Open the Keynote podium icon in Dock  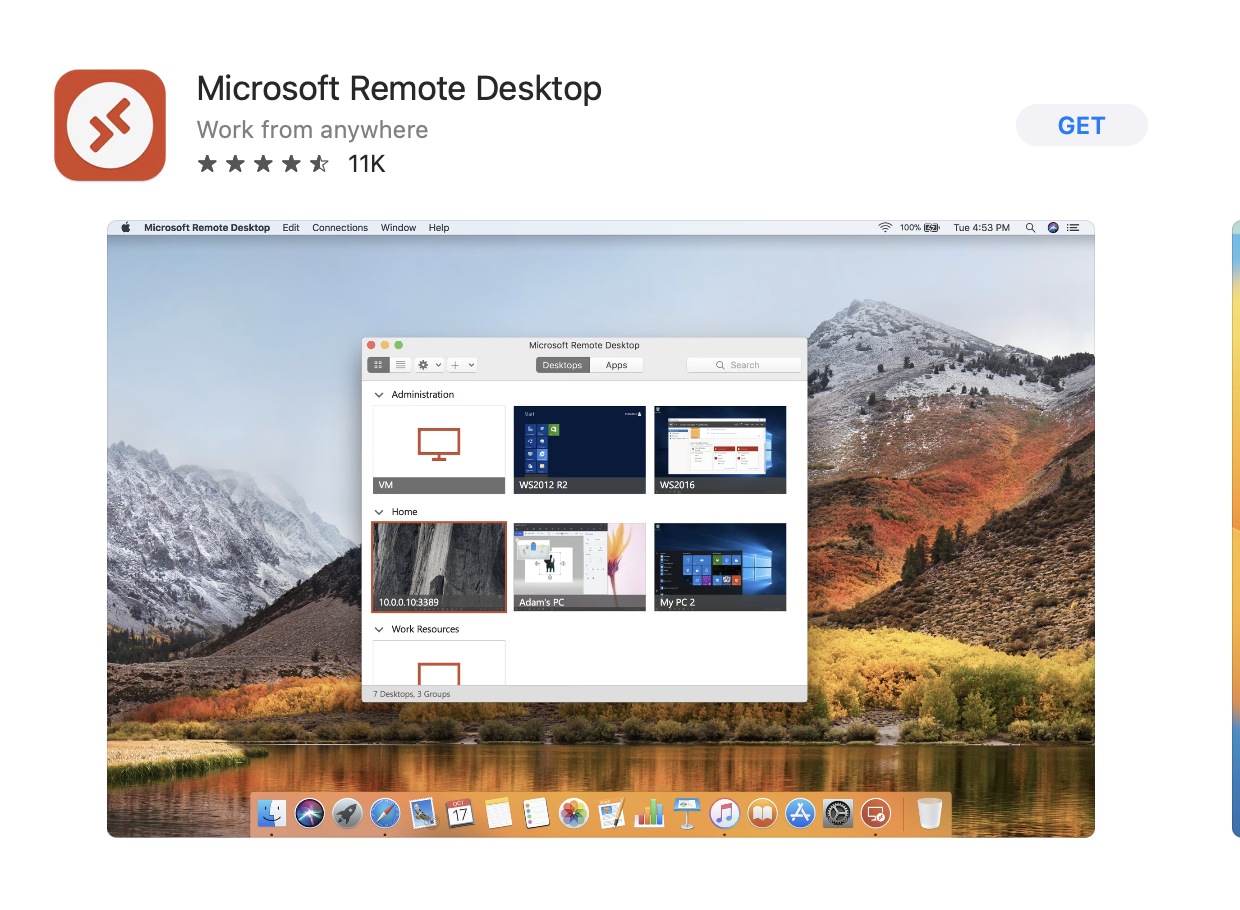coord(686,812)
